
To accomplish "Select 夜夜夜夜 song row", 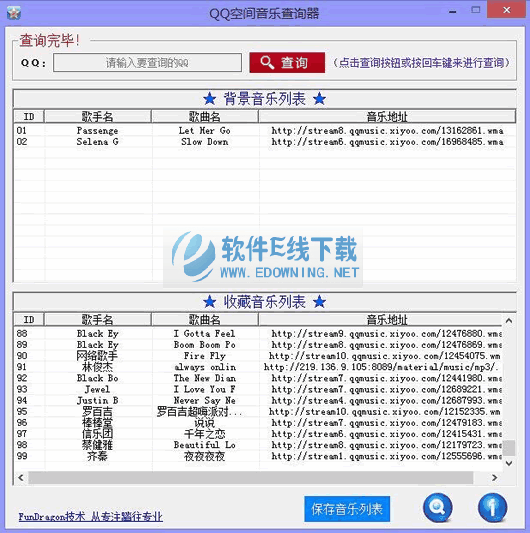I will (x=258, y=456).
